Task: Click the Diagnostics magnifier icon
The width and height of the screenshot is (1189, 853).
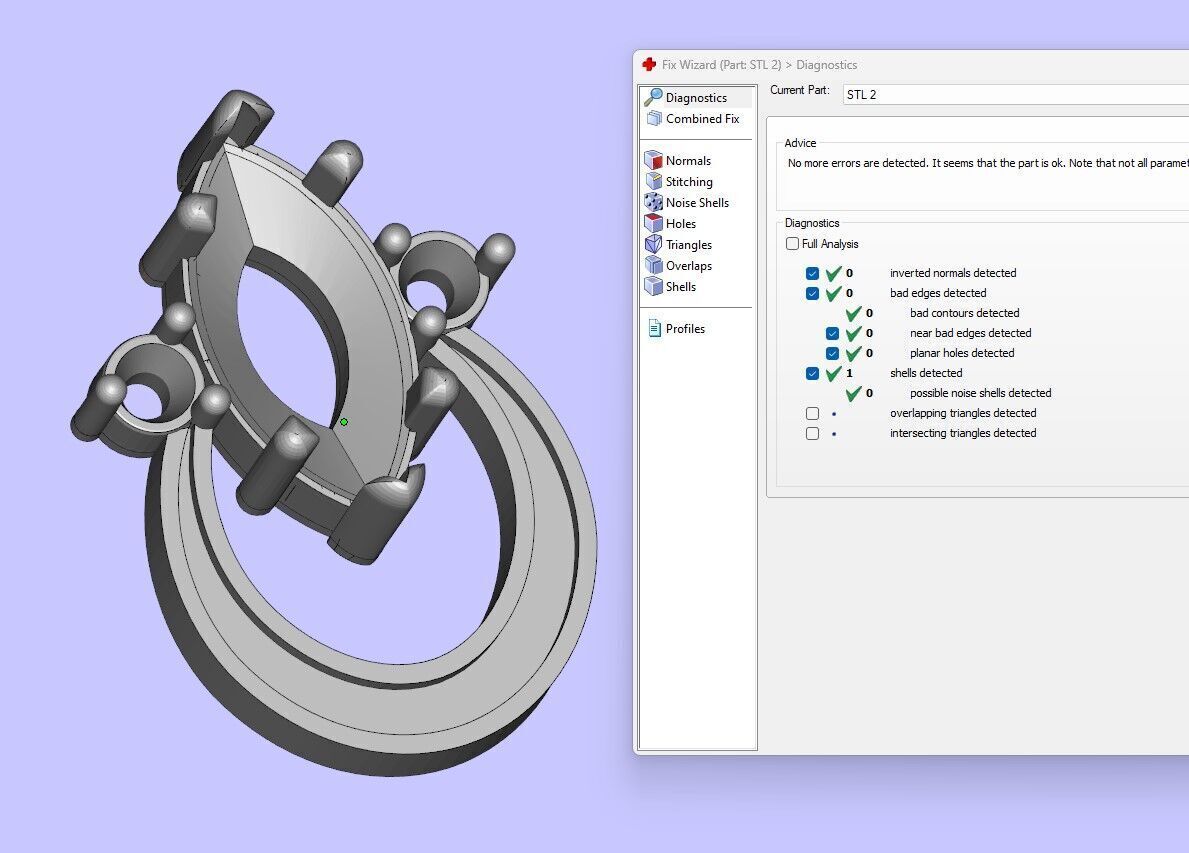Action: pos(653,97)
